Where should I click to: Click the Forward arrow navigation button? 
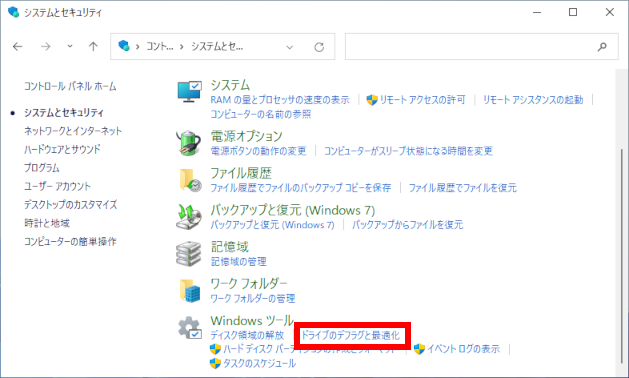click(46, 47)
